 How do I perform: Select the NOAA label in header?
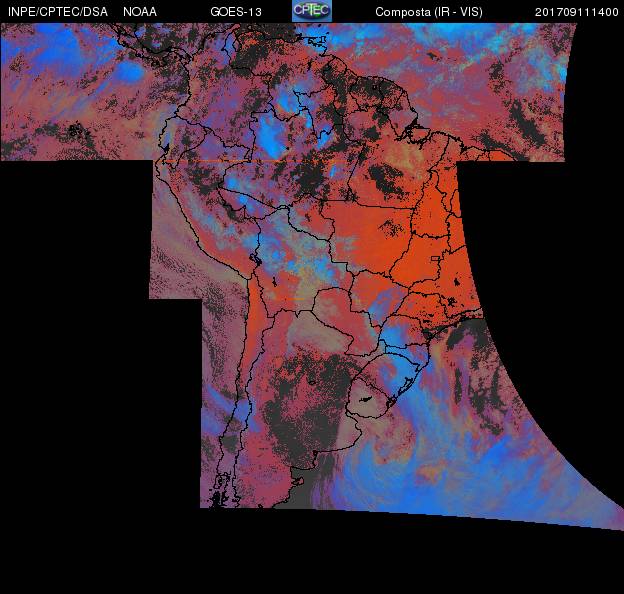coord(140,12)
